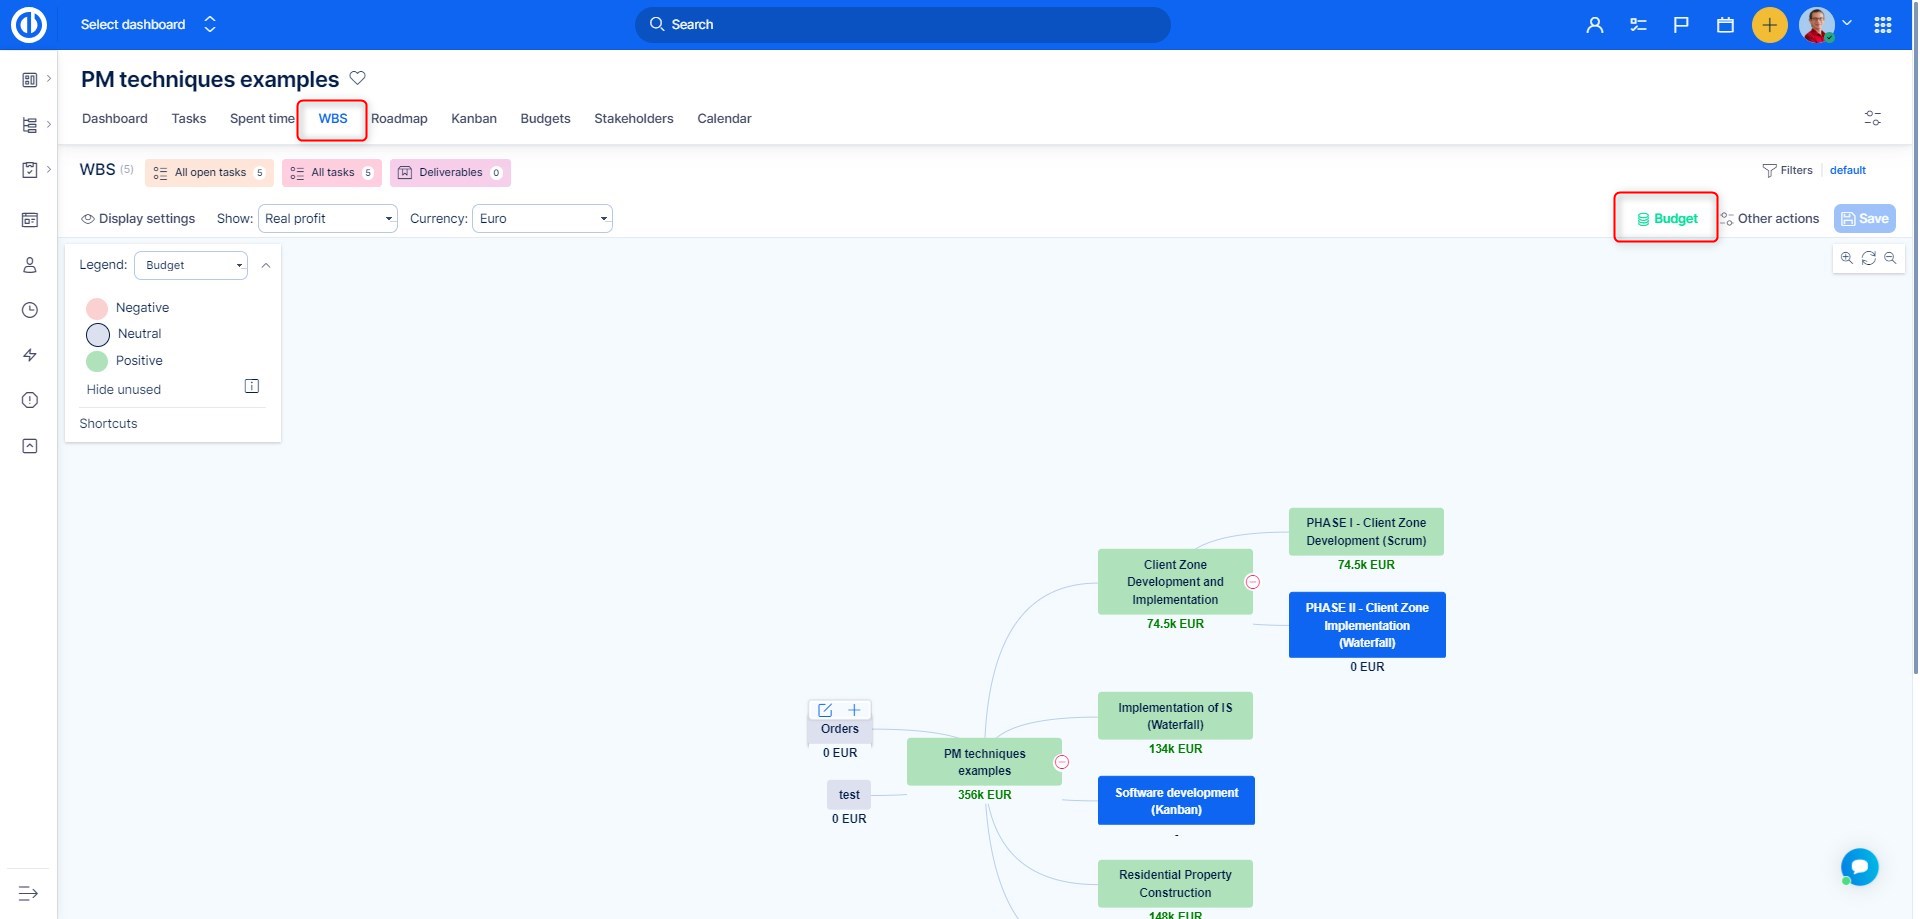Click the yellow plus create button
Image resolution: width=1920 pixels, height=919 pixels.
[x=1769, y=25]
